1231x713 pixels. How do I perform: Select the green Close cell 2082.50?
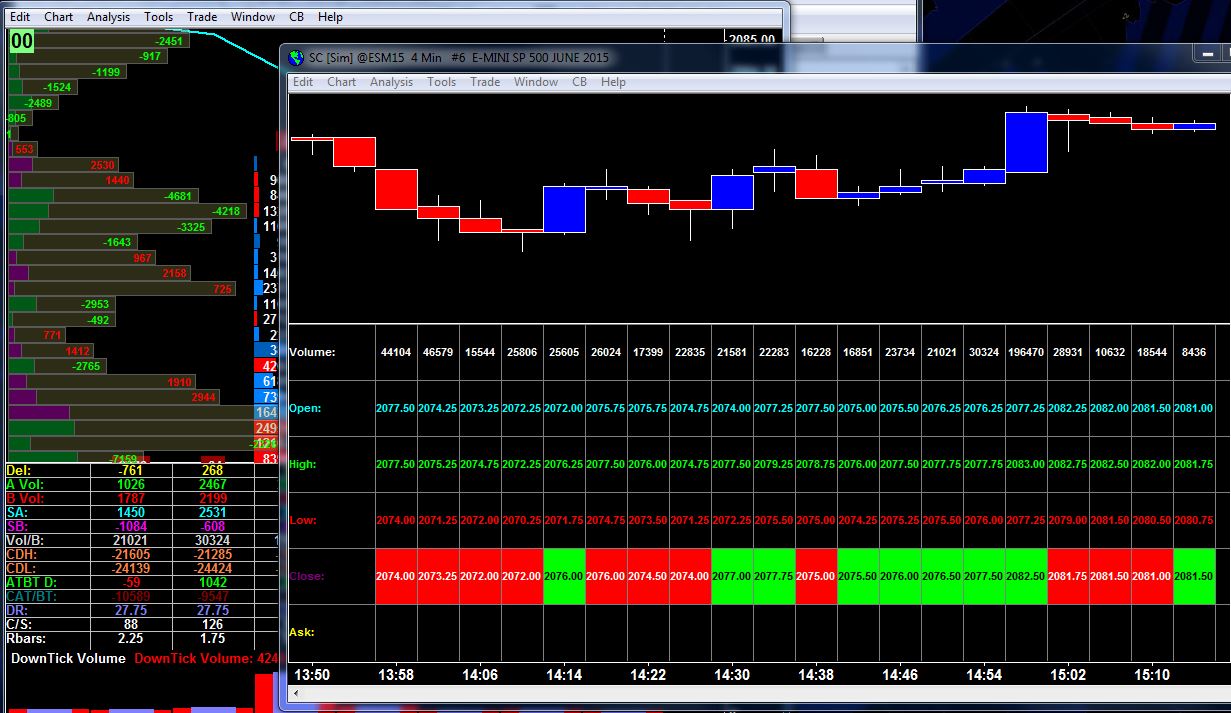[x=1026, y=576]
